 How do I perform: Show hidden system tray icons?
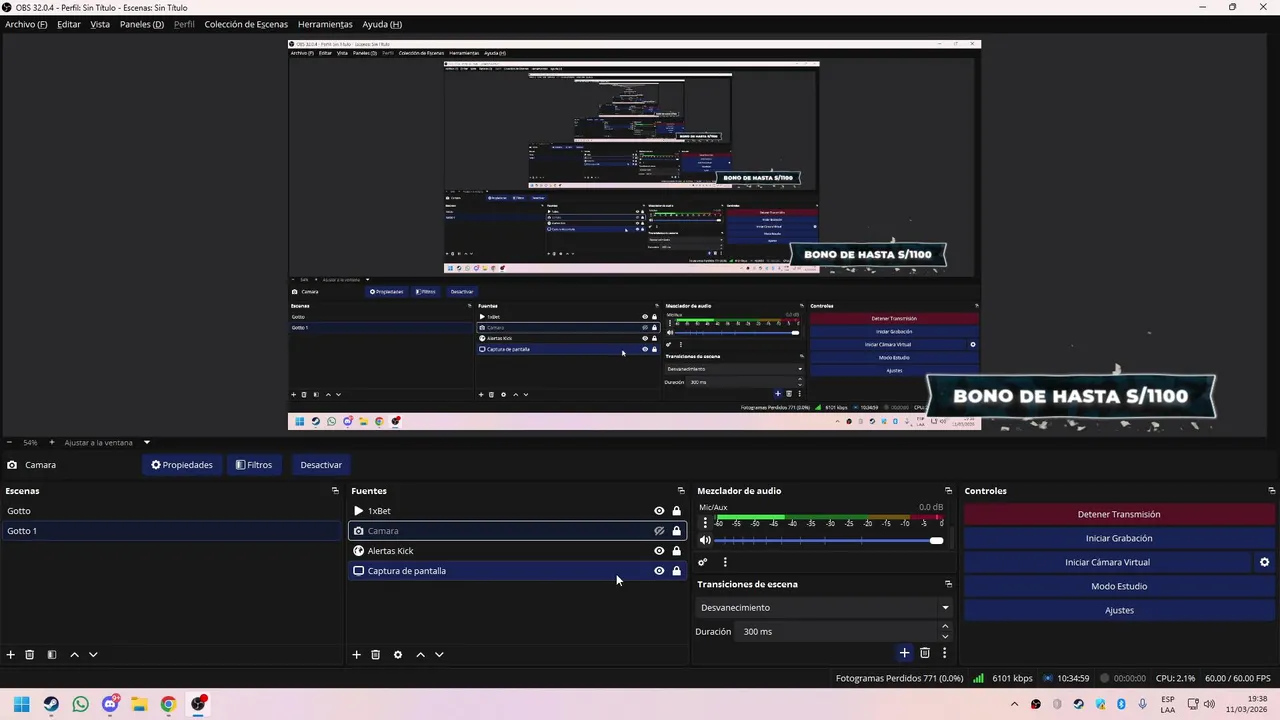click(1014, 704)
